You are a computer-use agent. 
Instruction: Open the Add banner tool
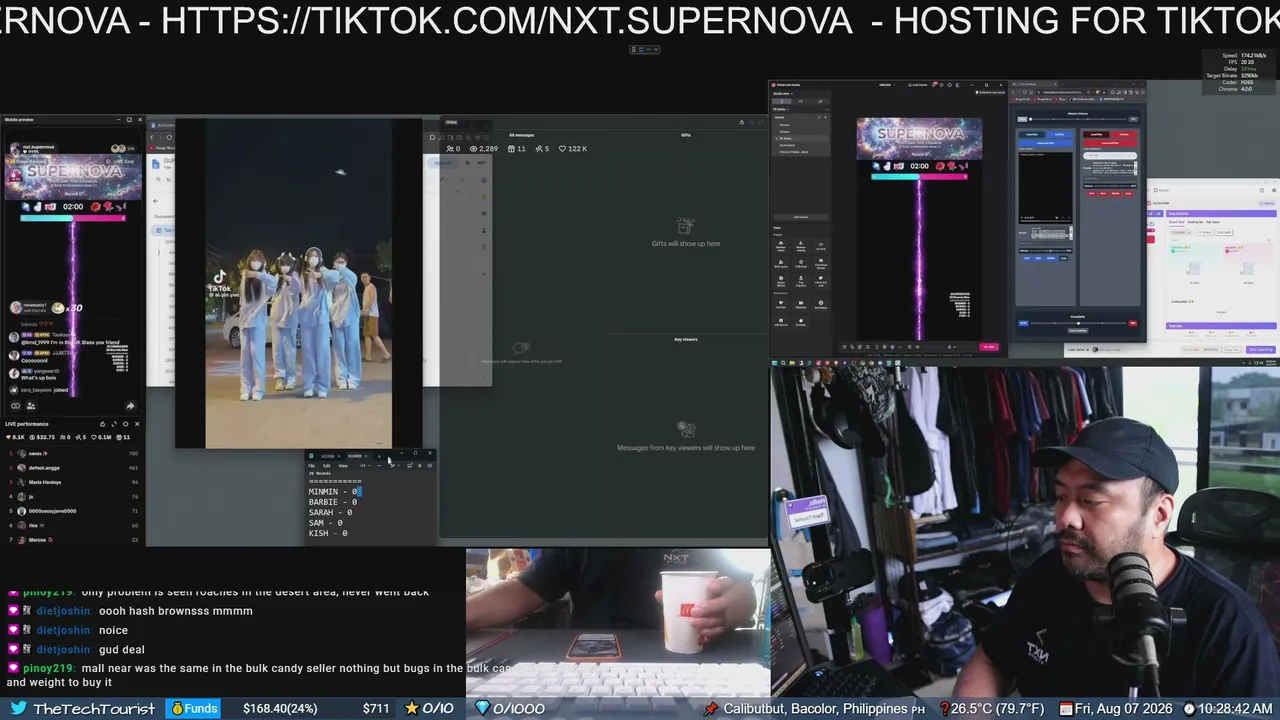[x=781, y=322]
